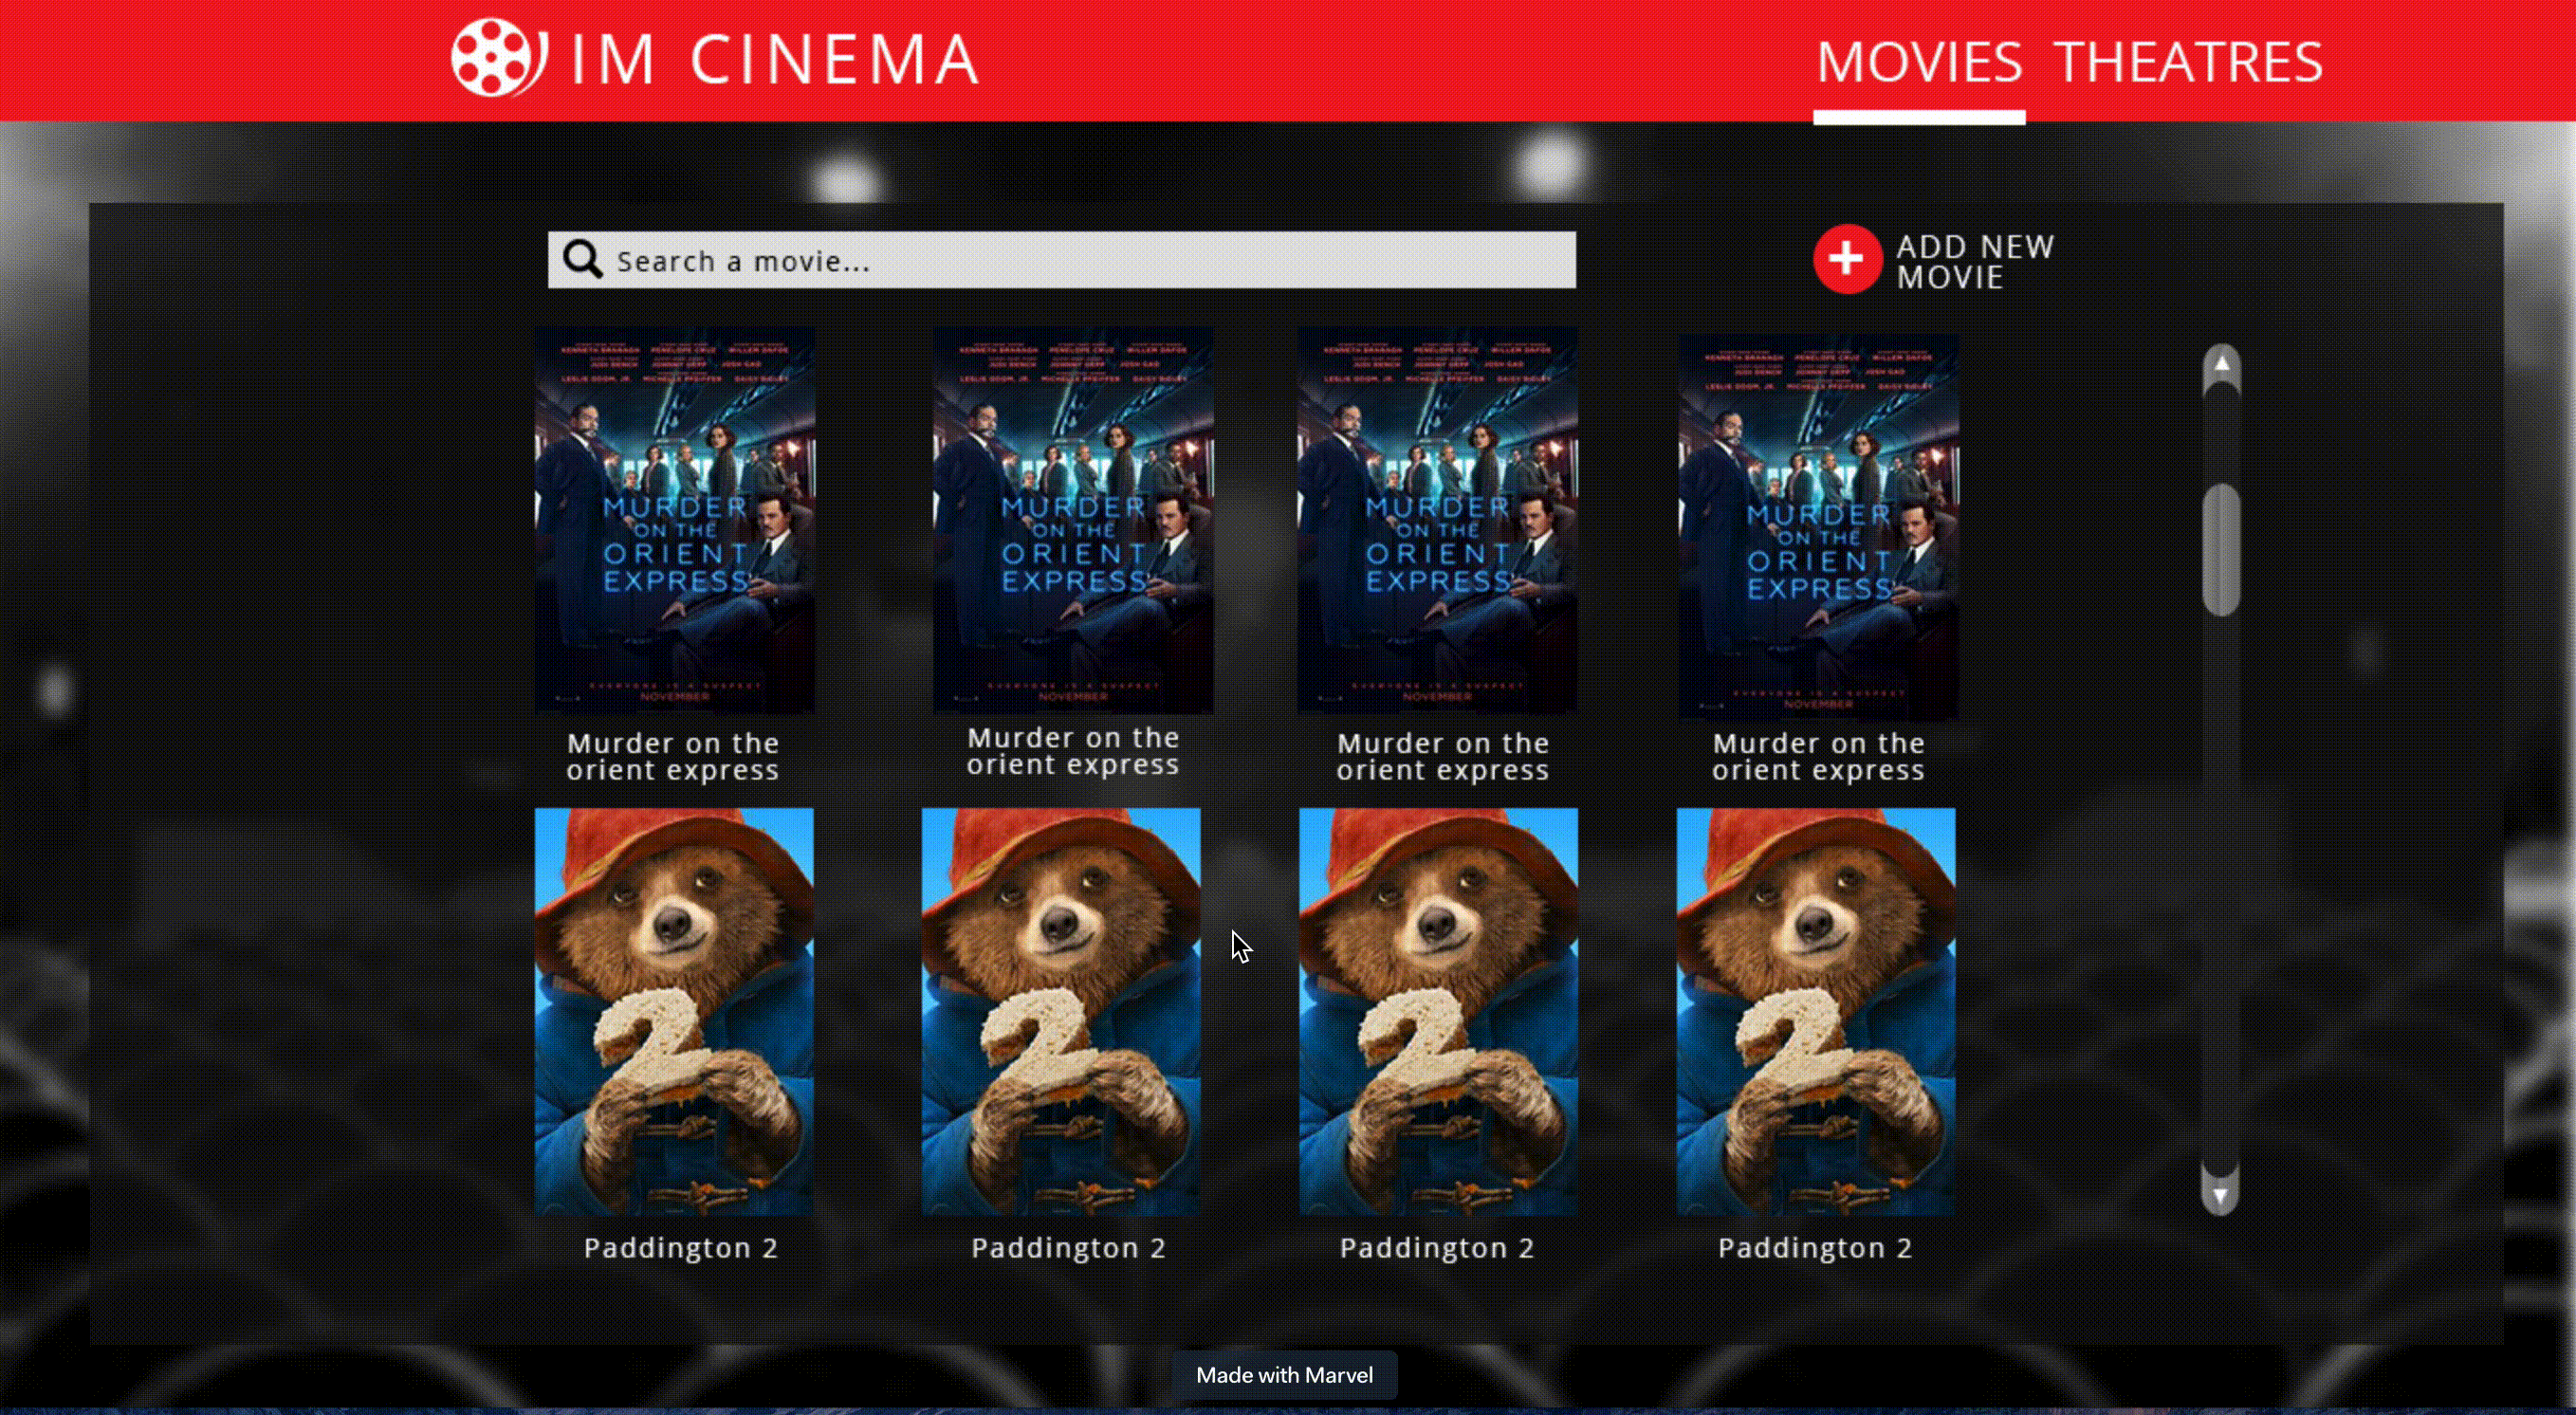
Task: Click the 'Made with Marvel' badge
Action: tap(1284, 1375)
